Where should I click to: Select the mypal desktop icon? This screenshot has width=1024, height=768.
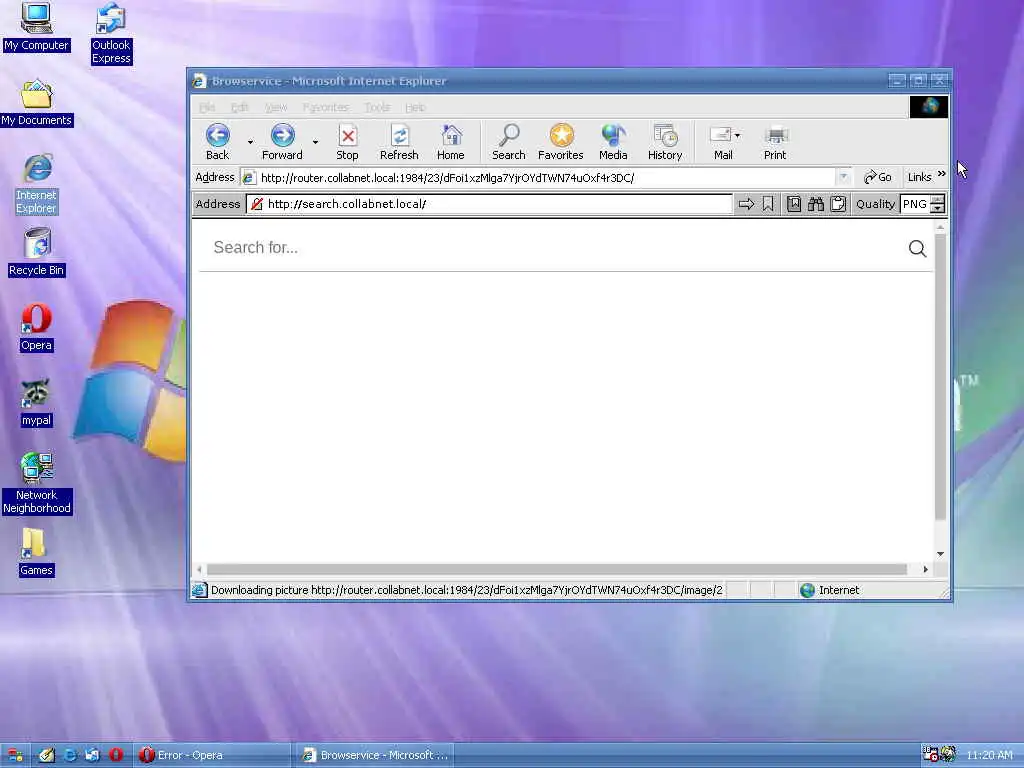pyautogui.click(x=36, y=402)
